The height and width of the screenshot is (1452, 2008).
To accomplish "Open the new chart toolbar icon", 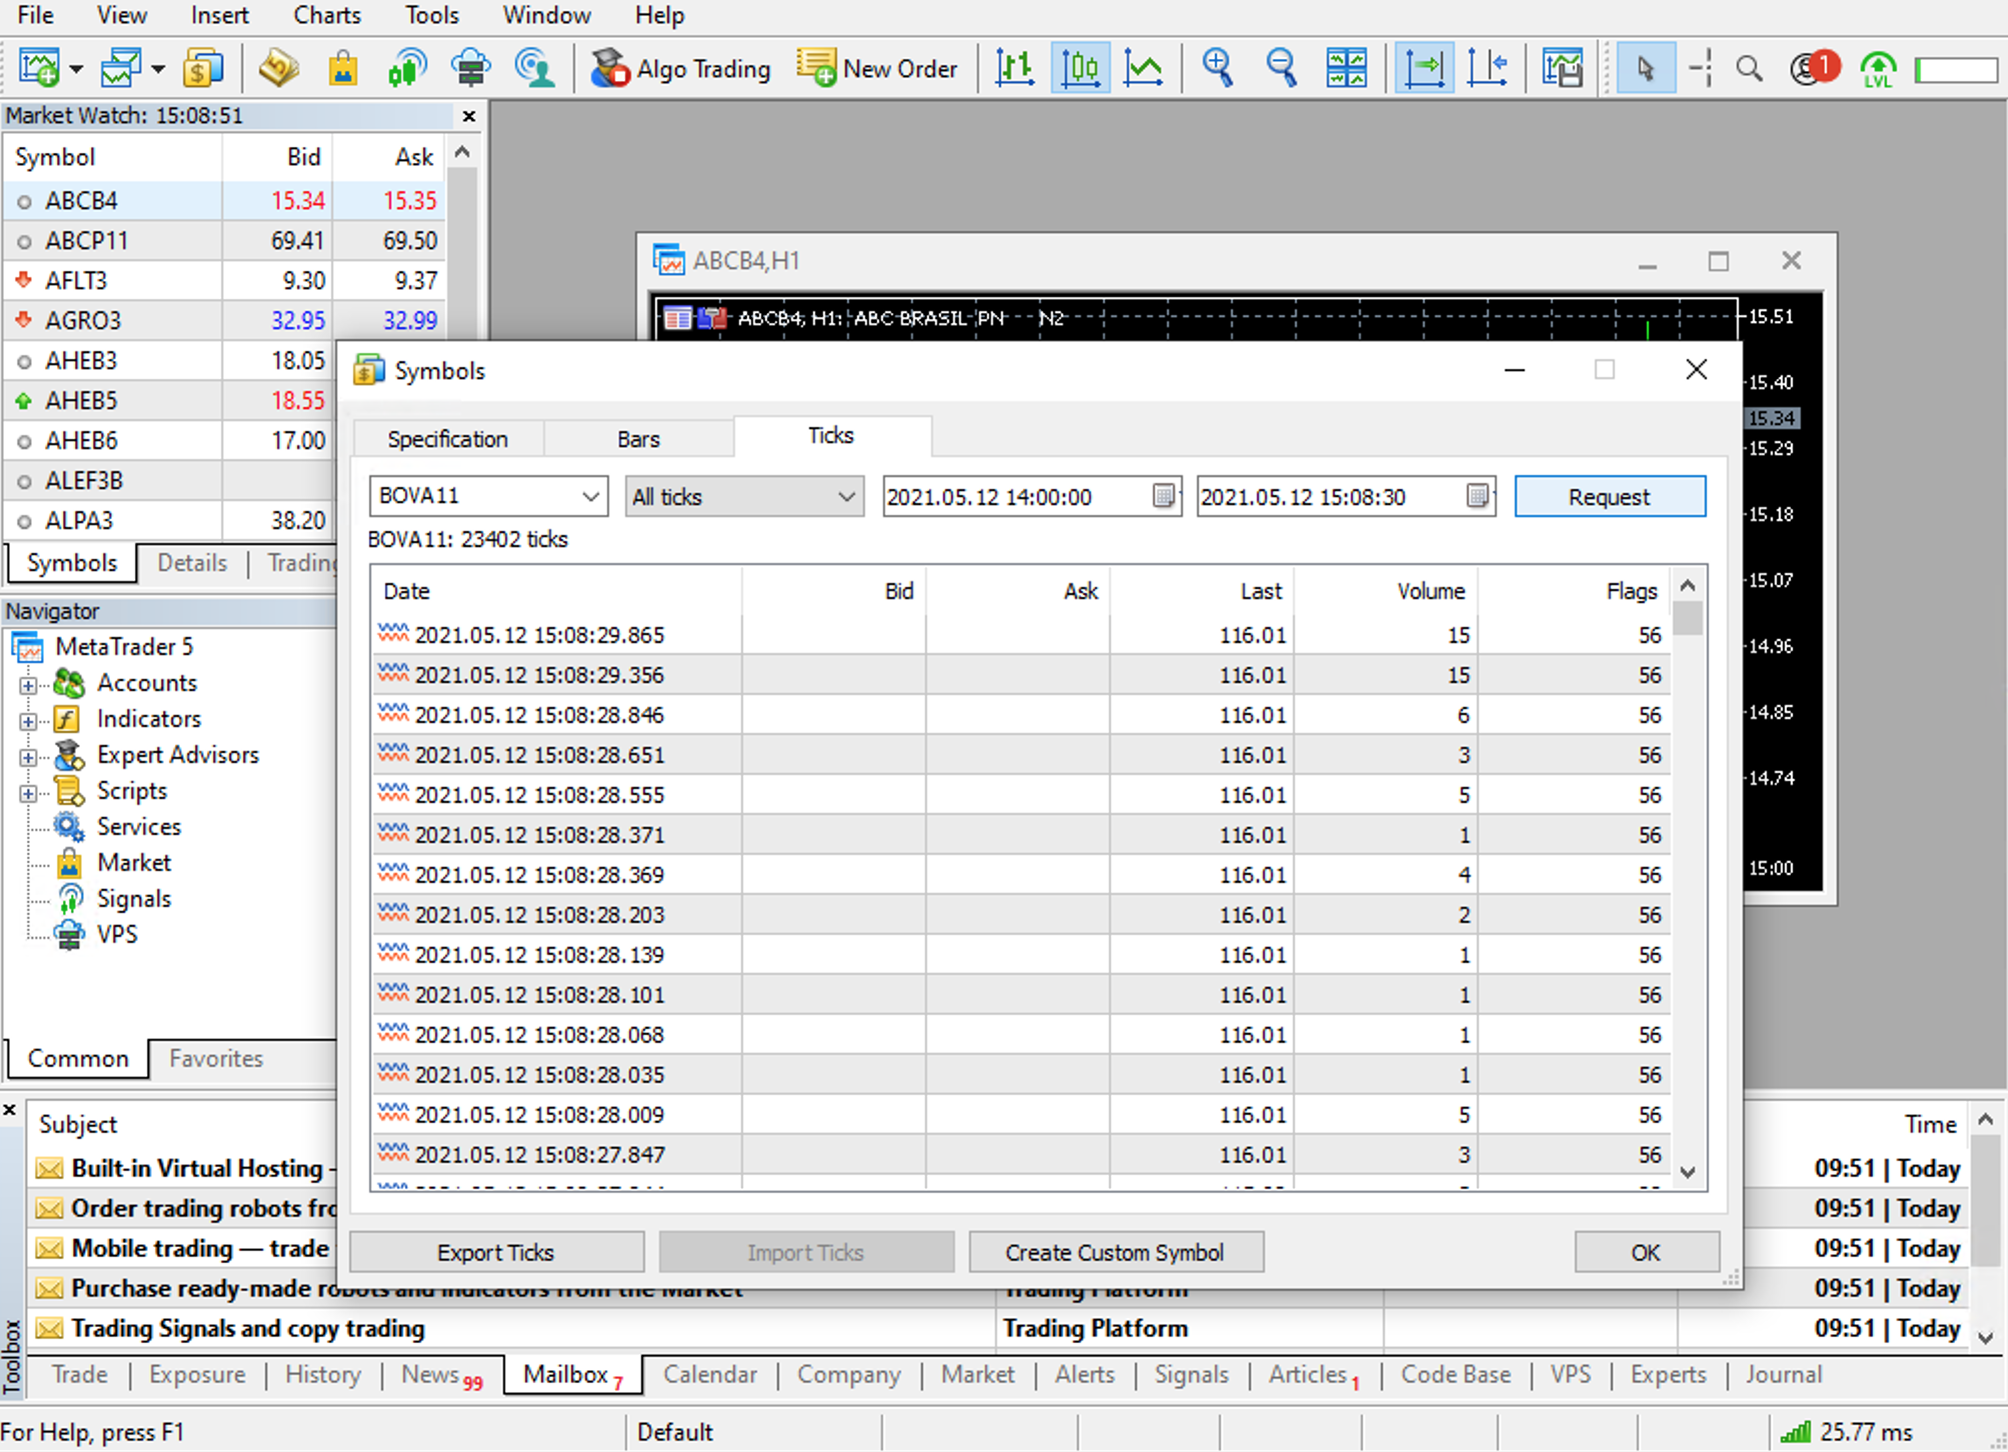I will pos(40,69).
